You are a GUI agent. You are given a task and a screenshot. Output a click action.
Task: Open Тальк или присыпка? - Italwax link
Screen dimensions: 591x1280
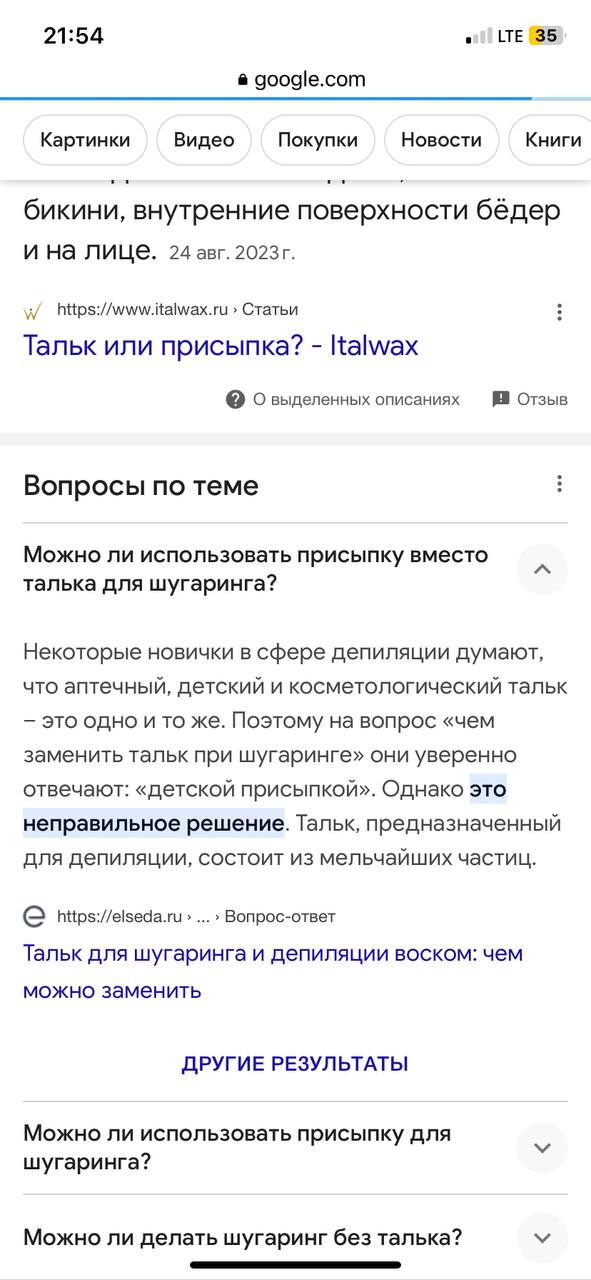click(220, 346)
